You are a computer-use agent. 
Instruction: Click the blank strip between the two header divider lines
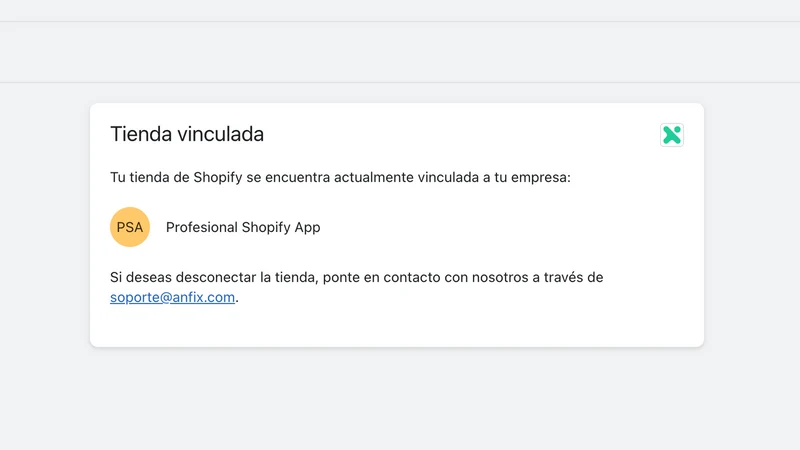(400, 52)
